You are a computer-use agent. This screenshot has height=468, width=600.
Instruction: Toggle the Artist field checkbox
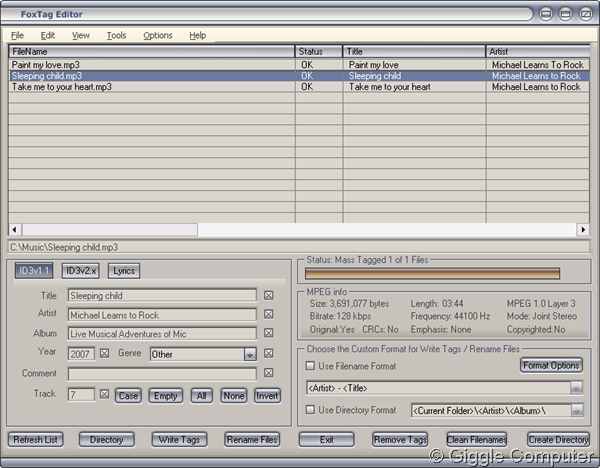pos(269,314)
